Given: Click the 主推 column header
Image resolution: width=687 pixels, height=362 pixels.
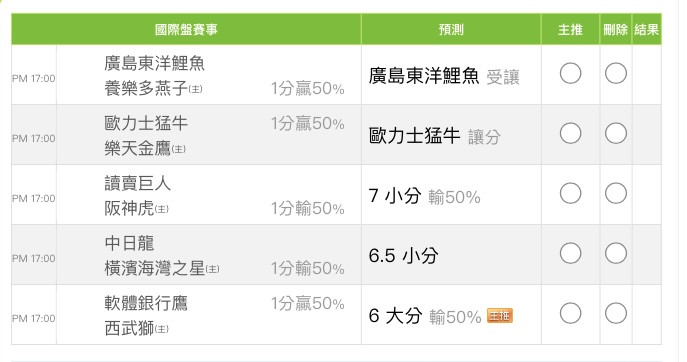Looking at the screenshot, I should coord(570,29).
